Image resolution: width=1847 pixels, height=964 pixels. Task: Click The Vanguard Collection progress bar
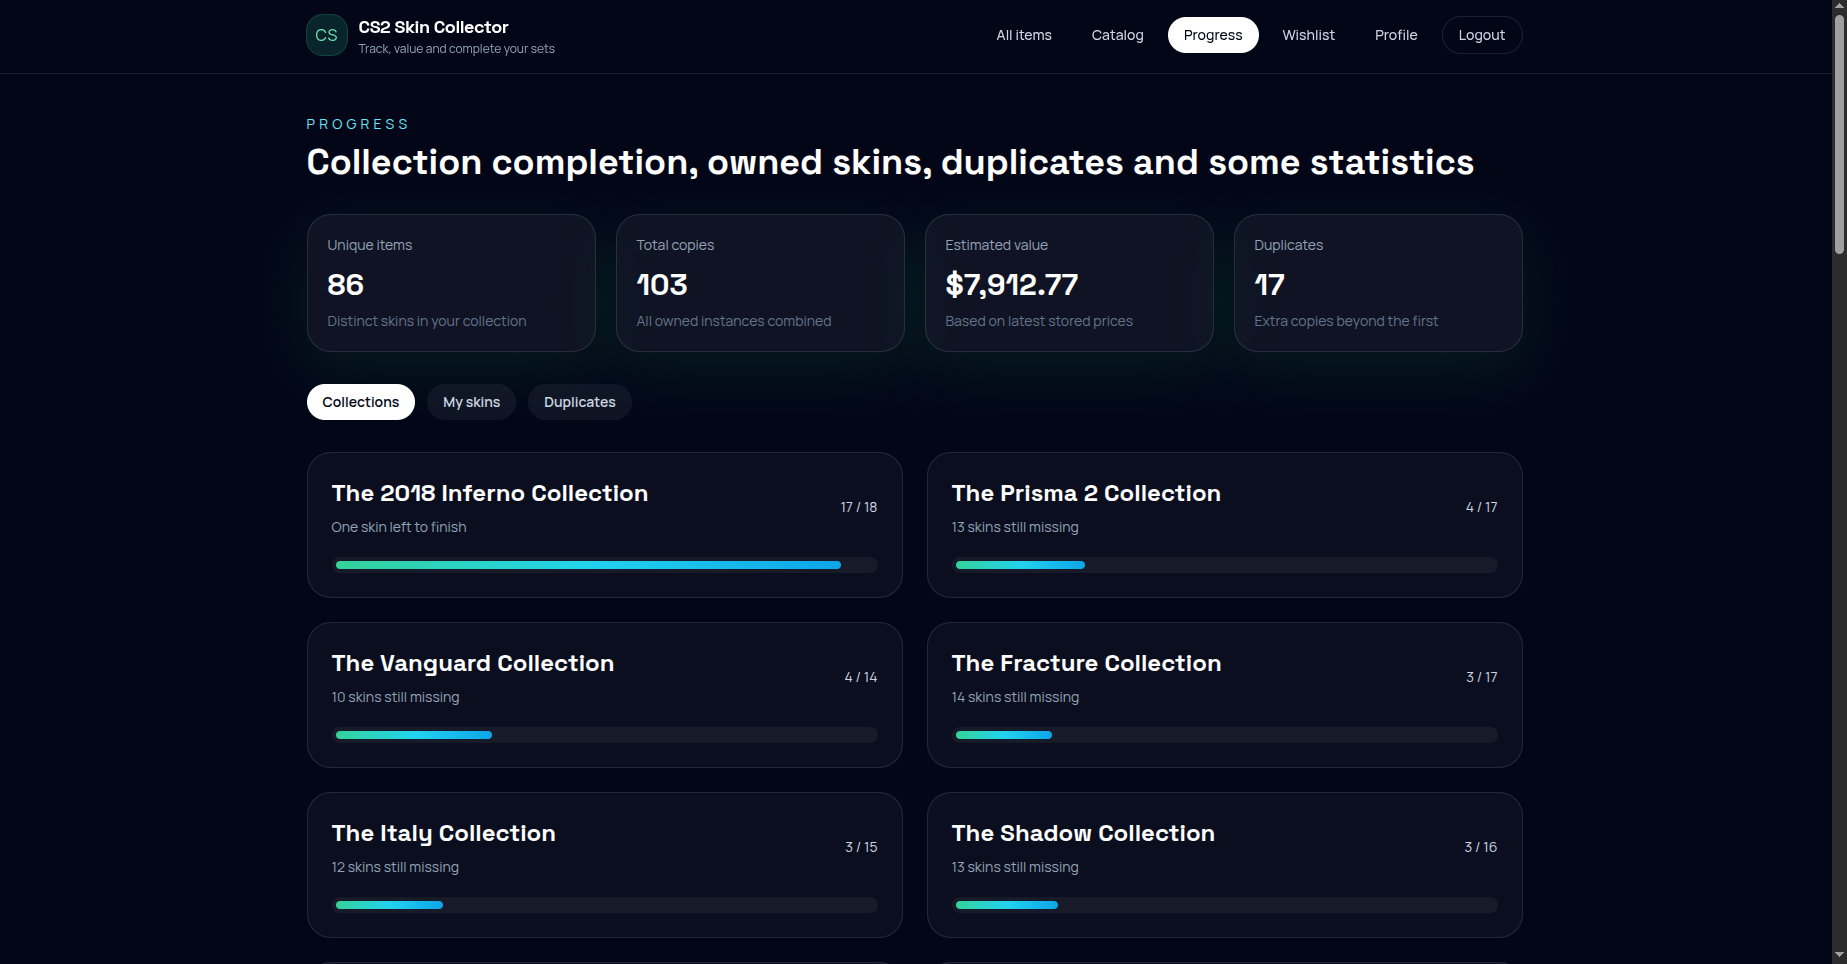tap(604, 735)
